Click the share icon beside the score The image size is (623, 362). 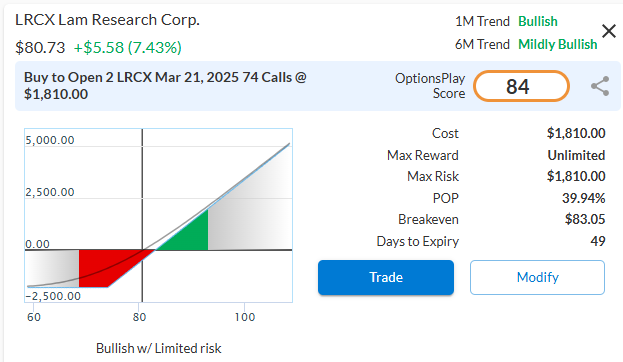click(600, 86)
